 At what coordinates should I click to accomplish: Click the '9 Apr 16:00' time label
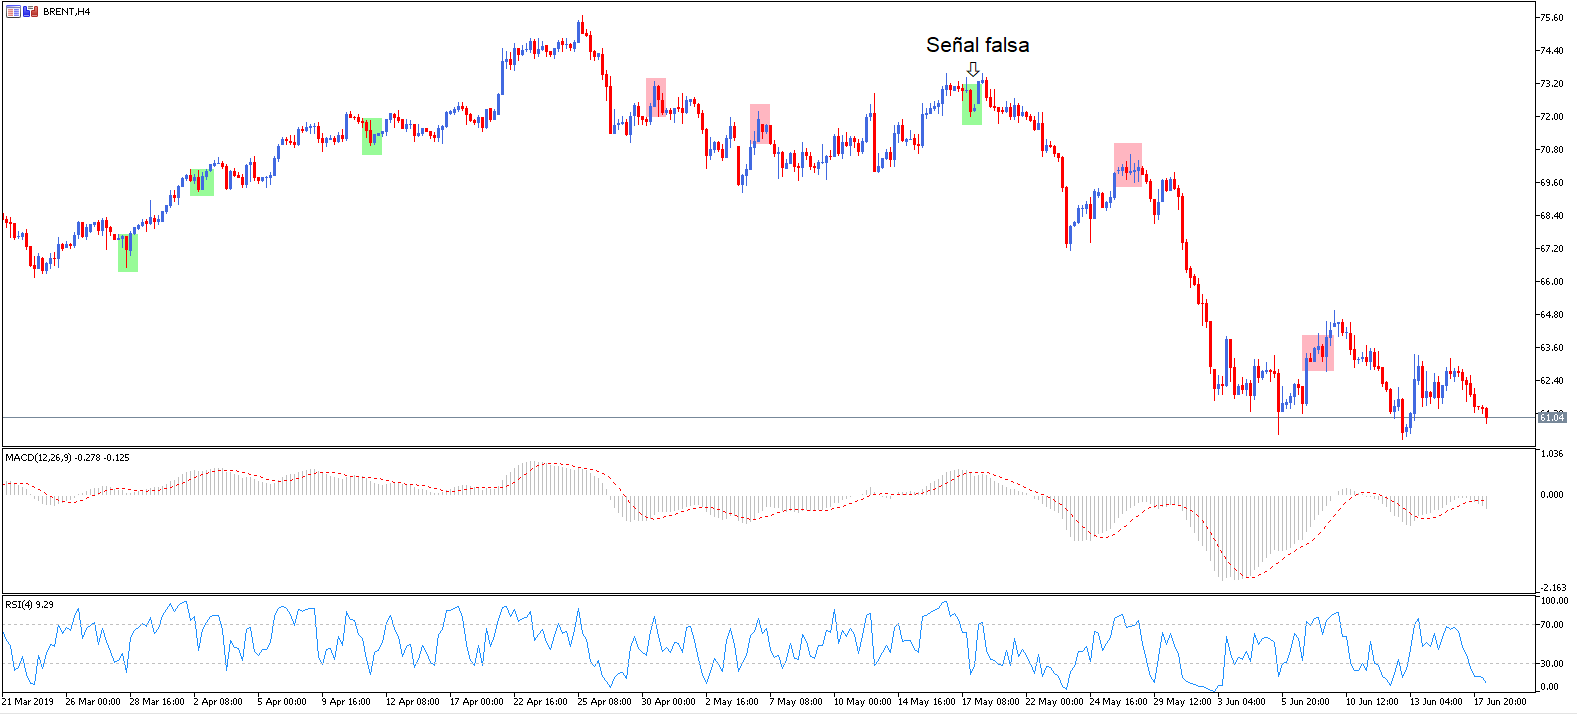[x=346, y=702]
